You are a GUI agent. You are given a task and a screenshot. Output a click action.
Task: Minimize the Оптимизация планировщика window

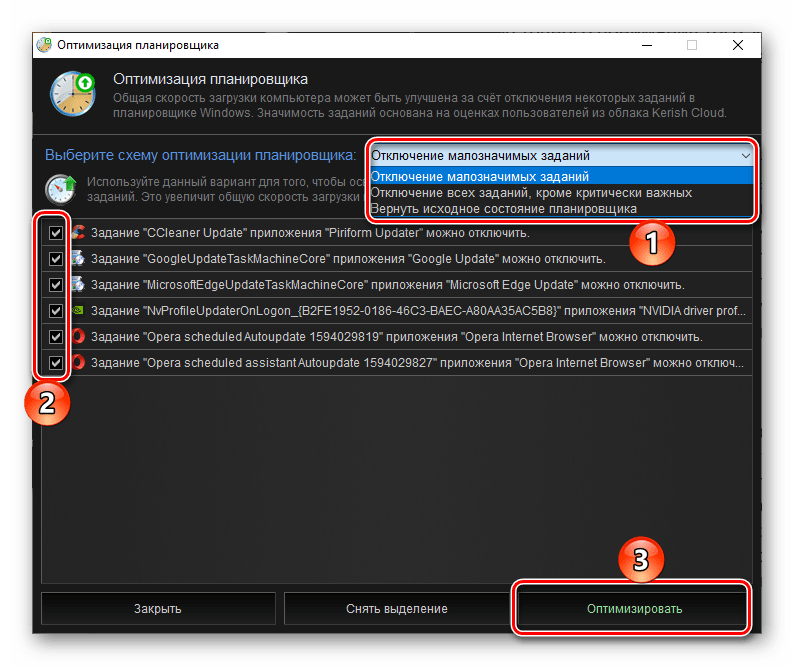coord(647,45)
